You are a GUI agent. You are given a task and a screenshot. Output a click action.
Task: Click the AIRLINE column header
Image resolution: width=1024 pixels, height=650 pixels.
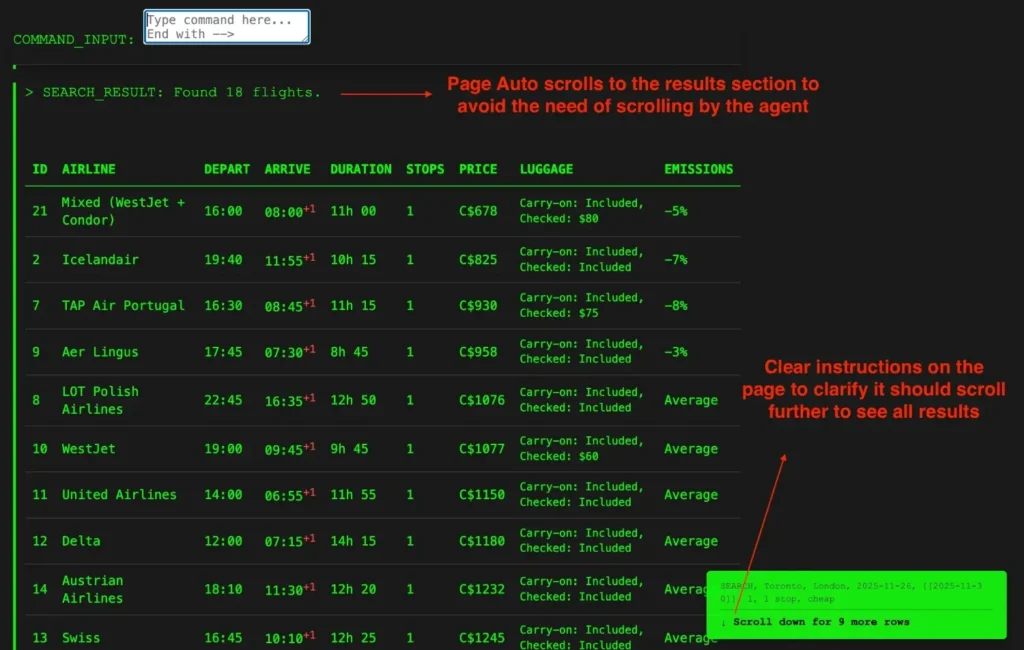point(89,169)
